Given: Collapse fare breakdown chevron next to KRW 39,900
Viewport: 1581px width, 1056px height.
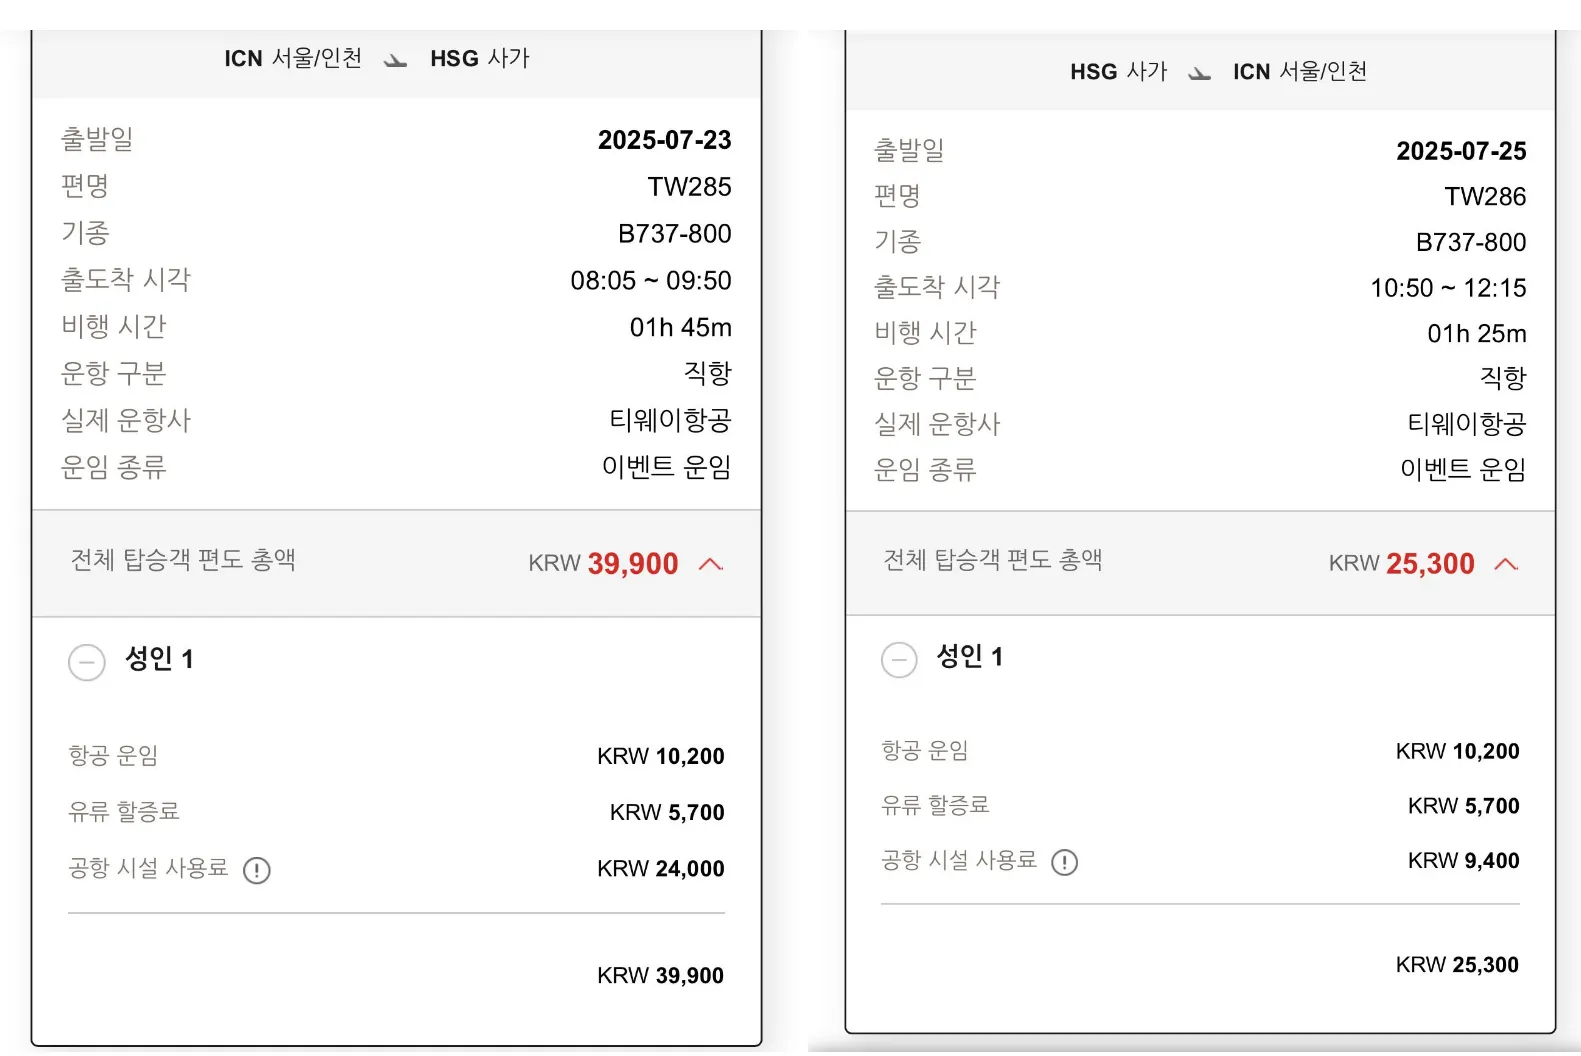Looking at the screenshot, I should pos(710,564).
